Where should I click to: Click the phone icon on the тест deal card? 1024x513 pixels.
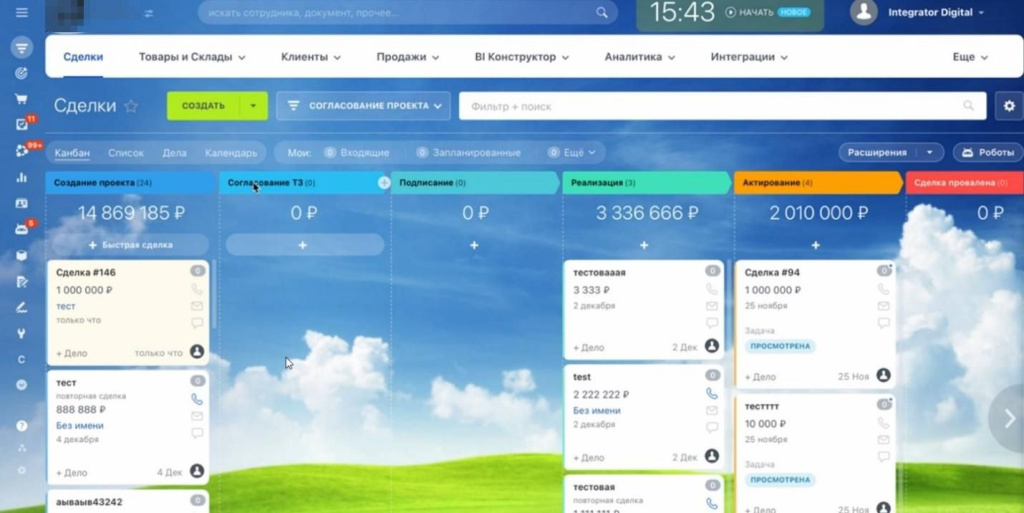pyautogui.click(x=197, y=399)
